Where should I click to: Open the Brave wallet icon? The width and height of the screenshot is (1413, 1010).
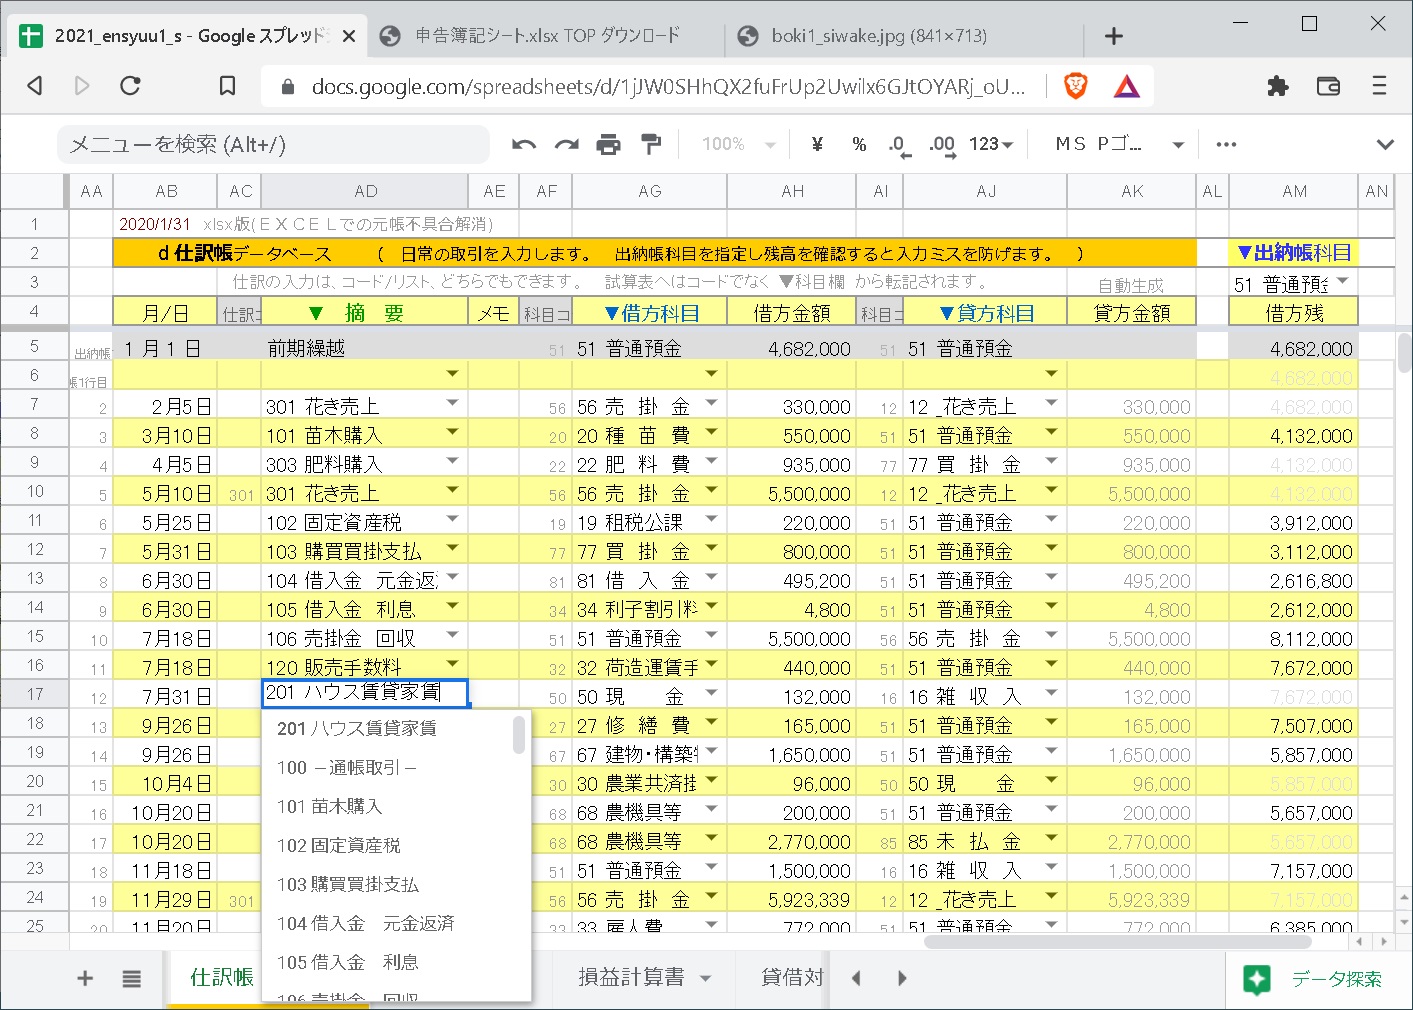pos(1328,86)
